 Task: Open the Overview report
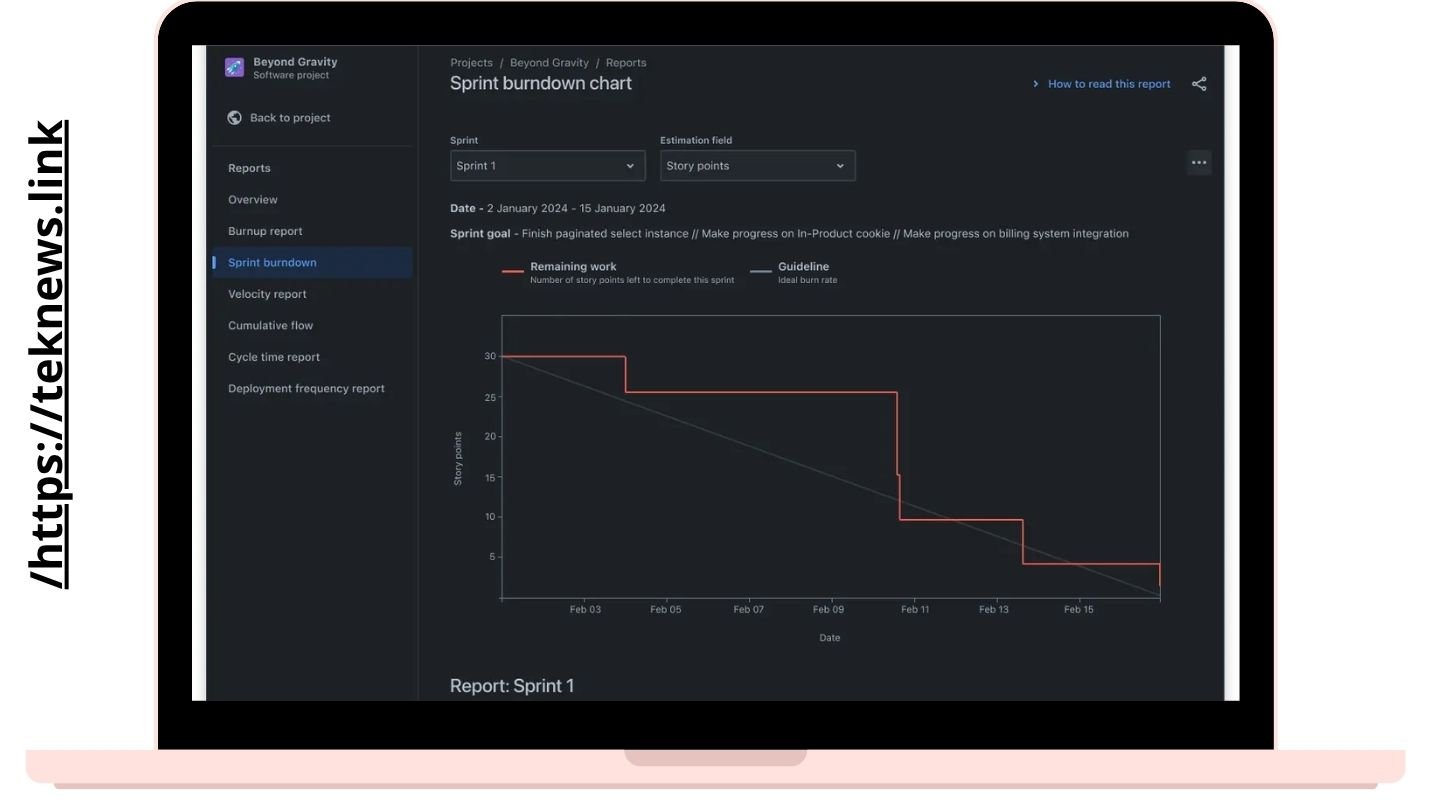(253, 200)
